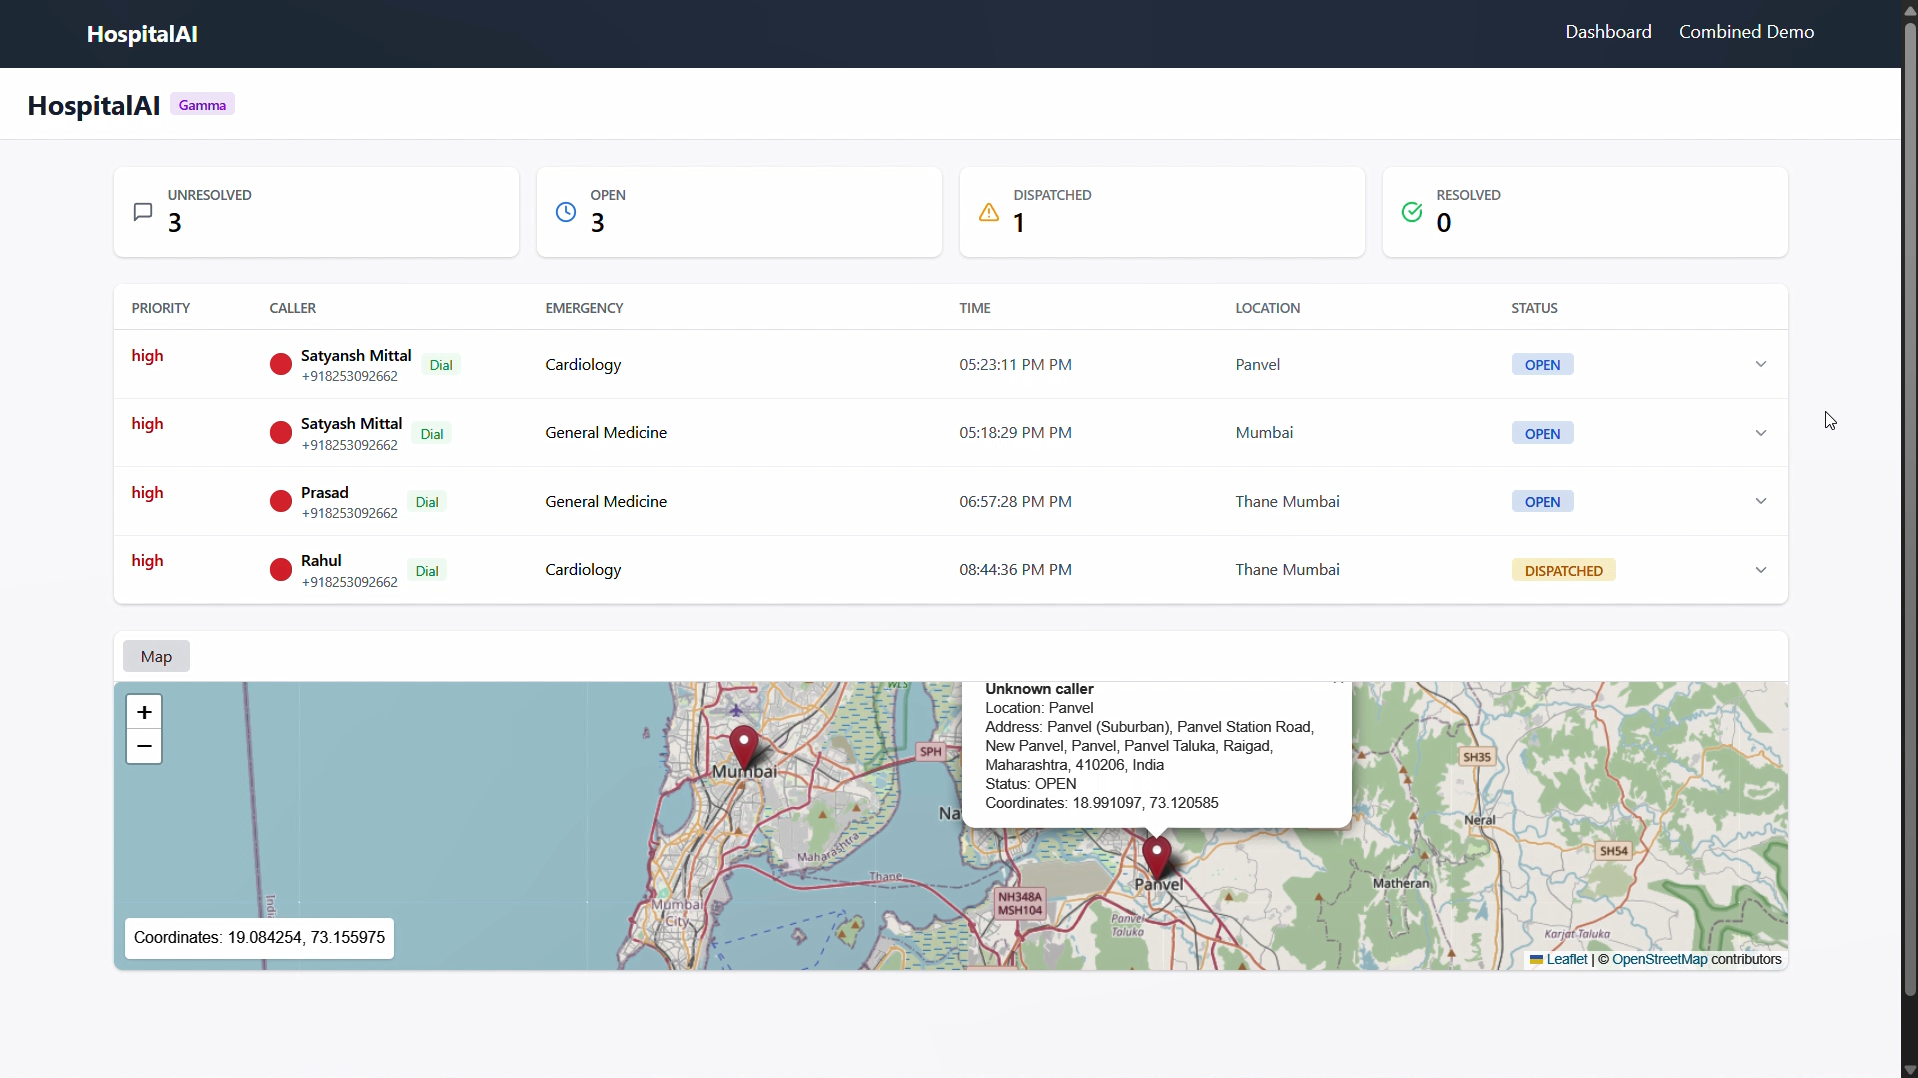Zoom out on the map
The width and height of the screenshot is (1918, 1078).
coord(144,747)
